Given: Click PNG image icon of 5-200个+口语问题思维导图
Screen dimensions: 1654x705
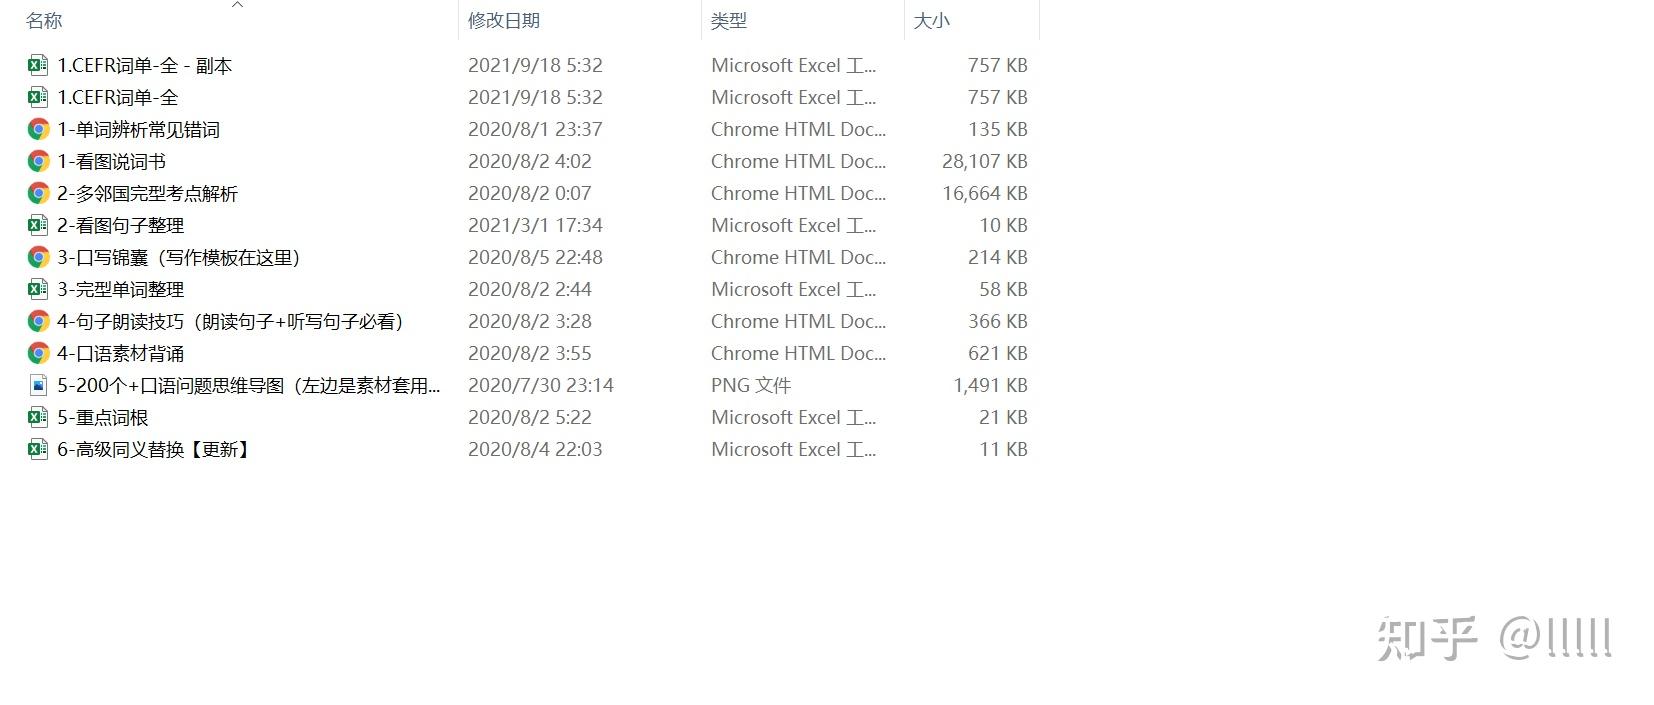Looking at the screenshot, I should tap(38, 385).
